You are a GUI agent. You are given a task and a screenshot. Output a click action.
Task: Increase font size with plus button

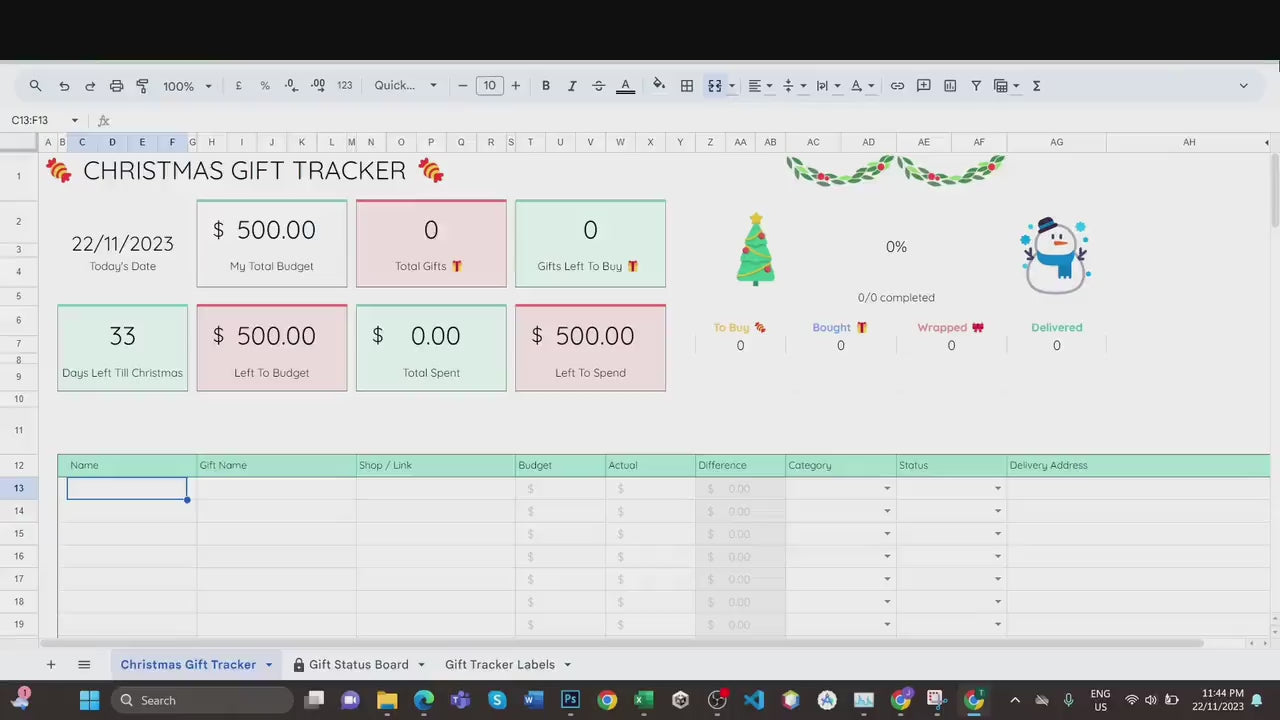[x=516, y=86]
